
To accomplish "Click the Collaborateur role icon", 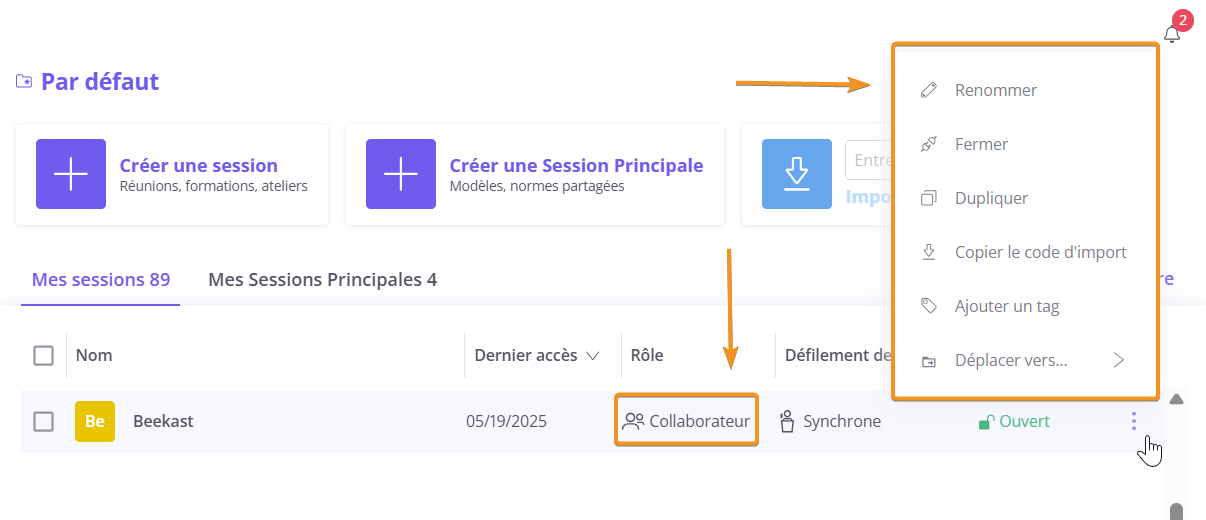I will point(633,421).
